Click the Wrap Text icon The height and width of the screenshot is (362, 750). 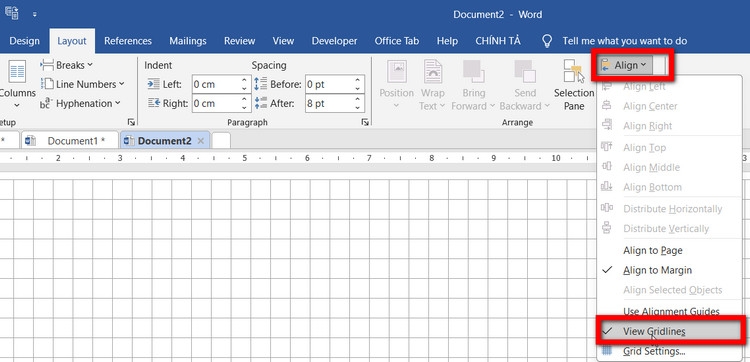433,72
